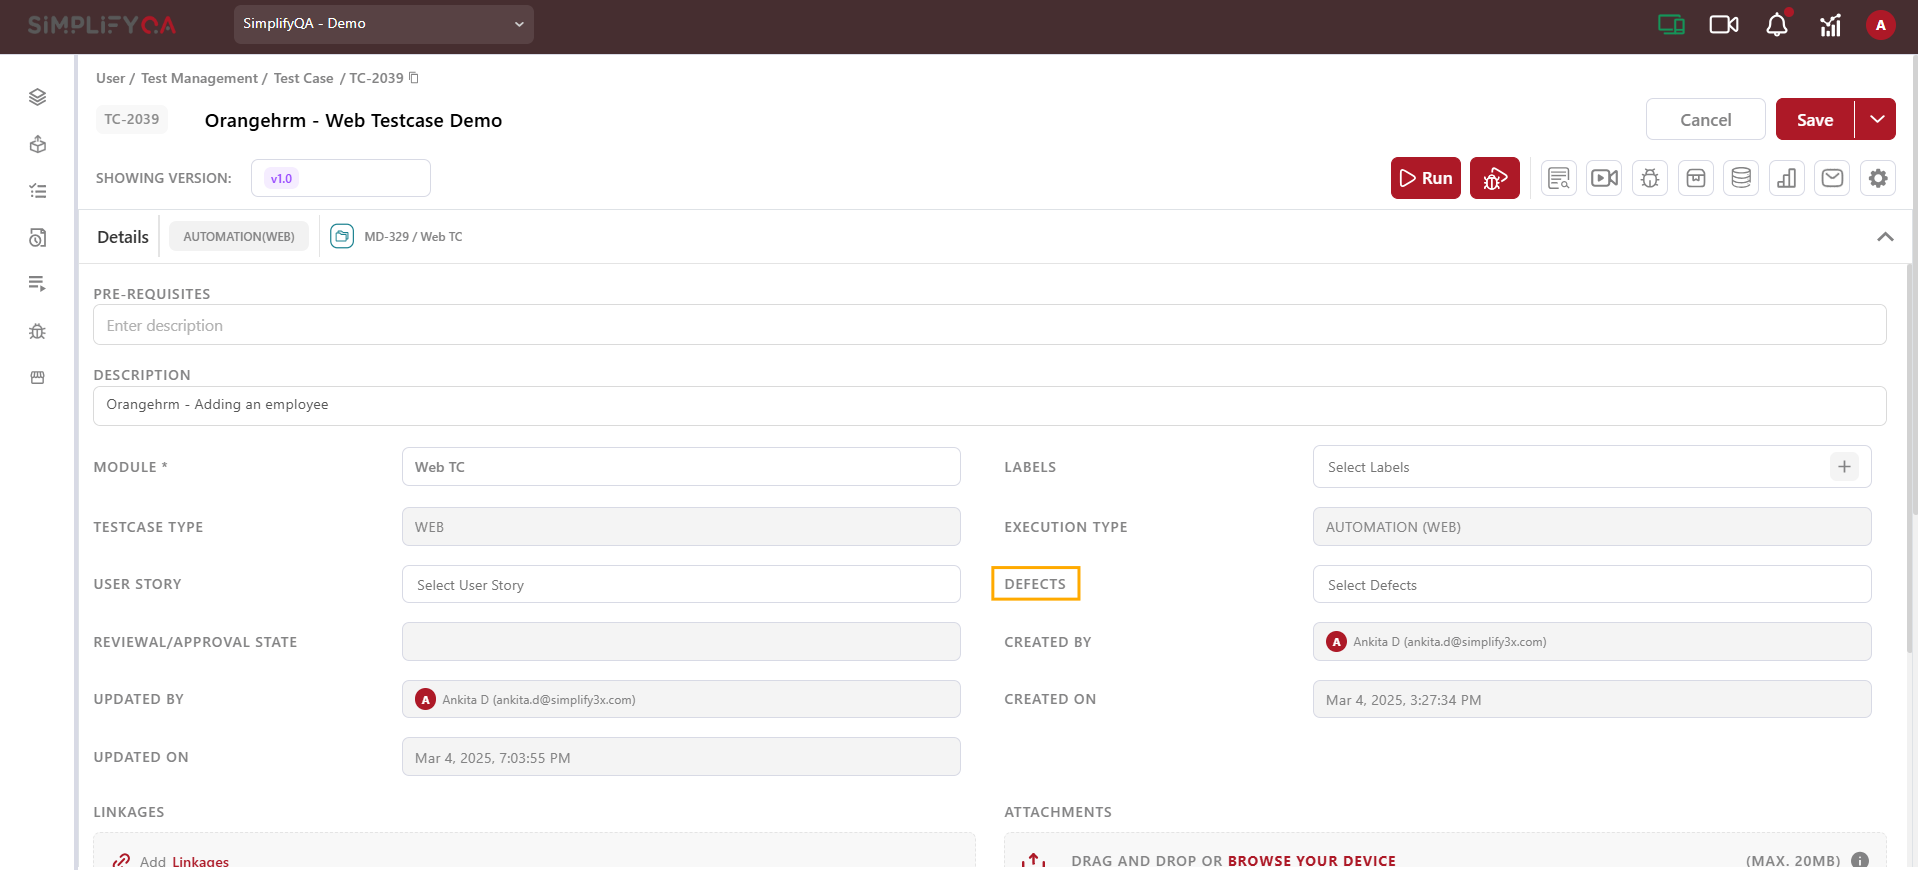Select the Details tab

(x=123, y=237)
